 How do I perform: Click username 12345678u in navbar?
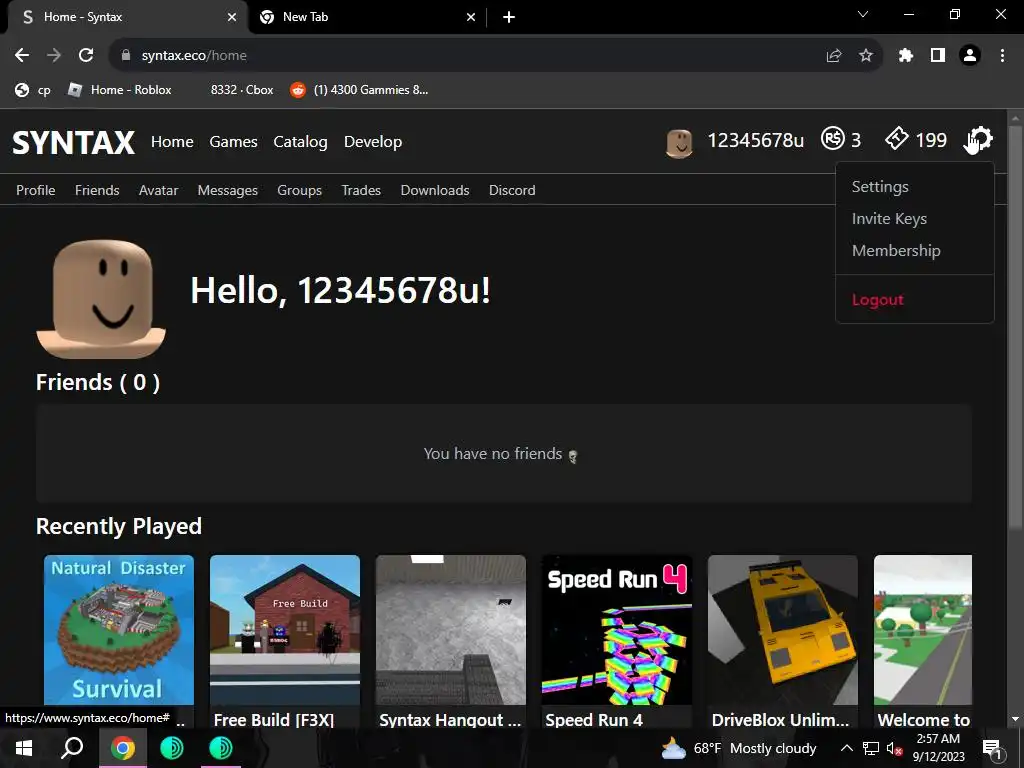click(x=756, y=140)
